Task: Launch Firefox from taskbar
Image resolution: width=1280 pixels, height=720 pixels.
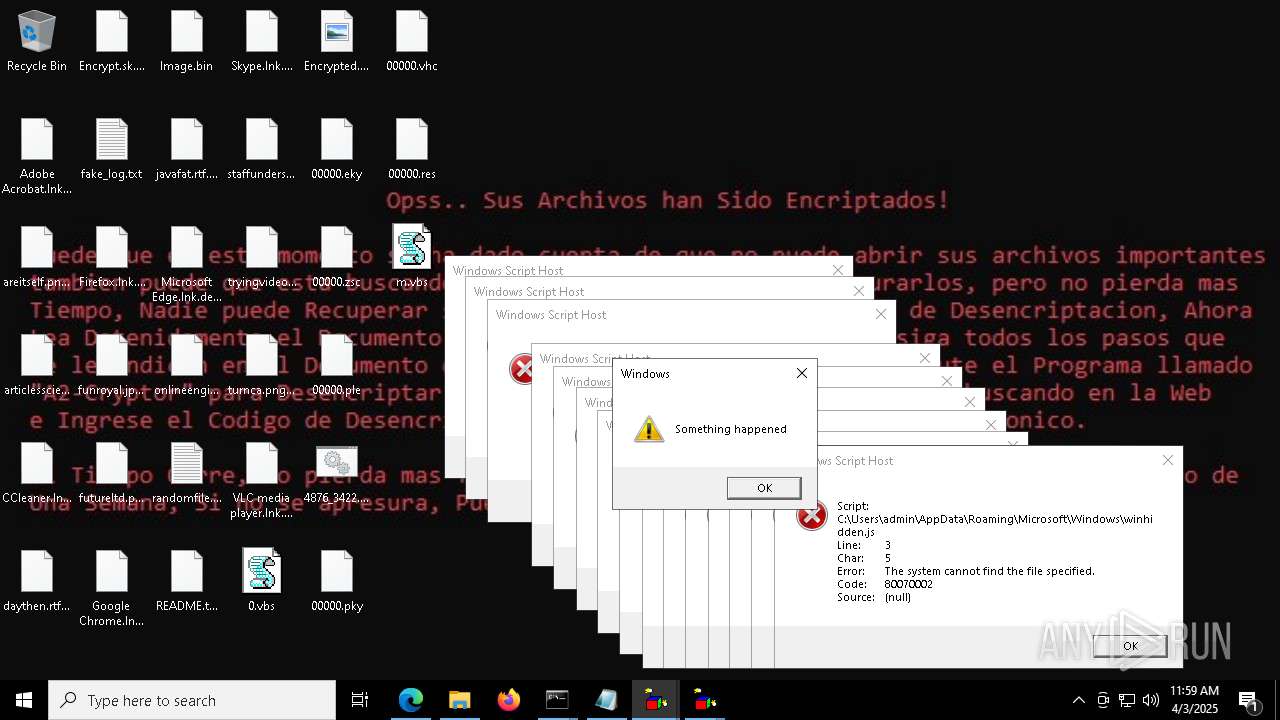Action: tap(509, 700)
